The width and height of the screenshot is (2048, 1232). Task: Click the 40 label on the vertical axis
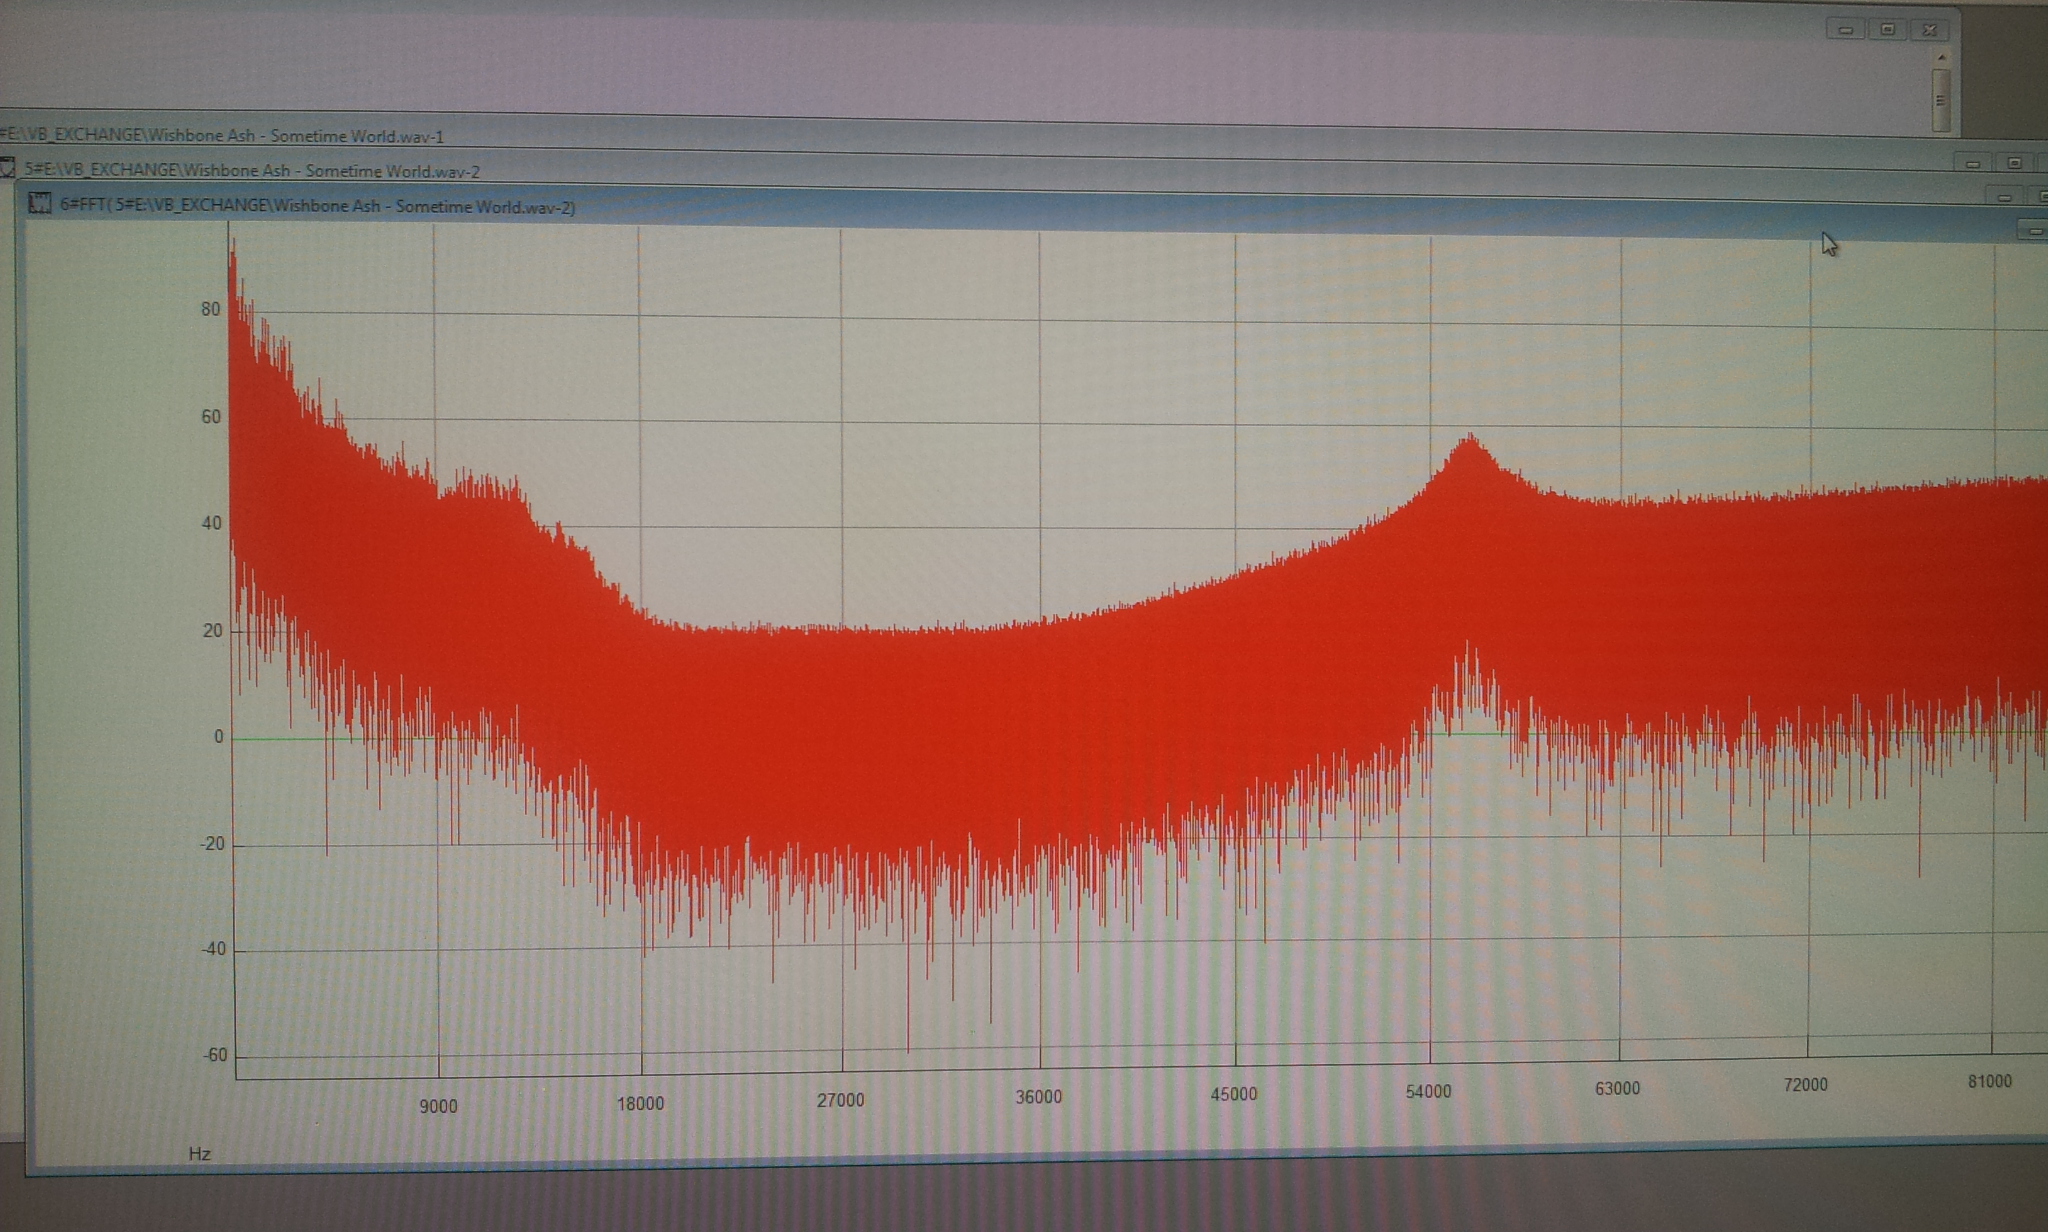[211, 522]
